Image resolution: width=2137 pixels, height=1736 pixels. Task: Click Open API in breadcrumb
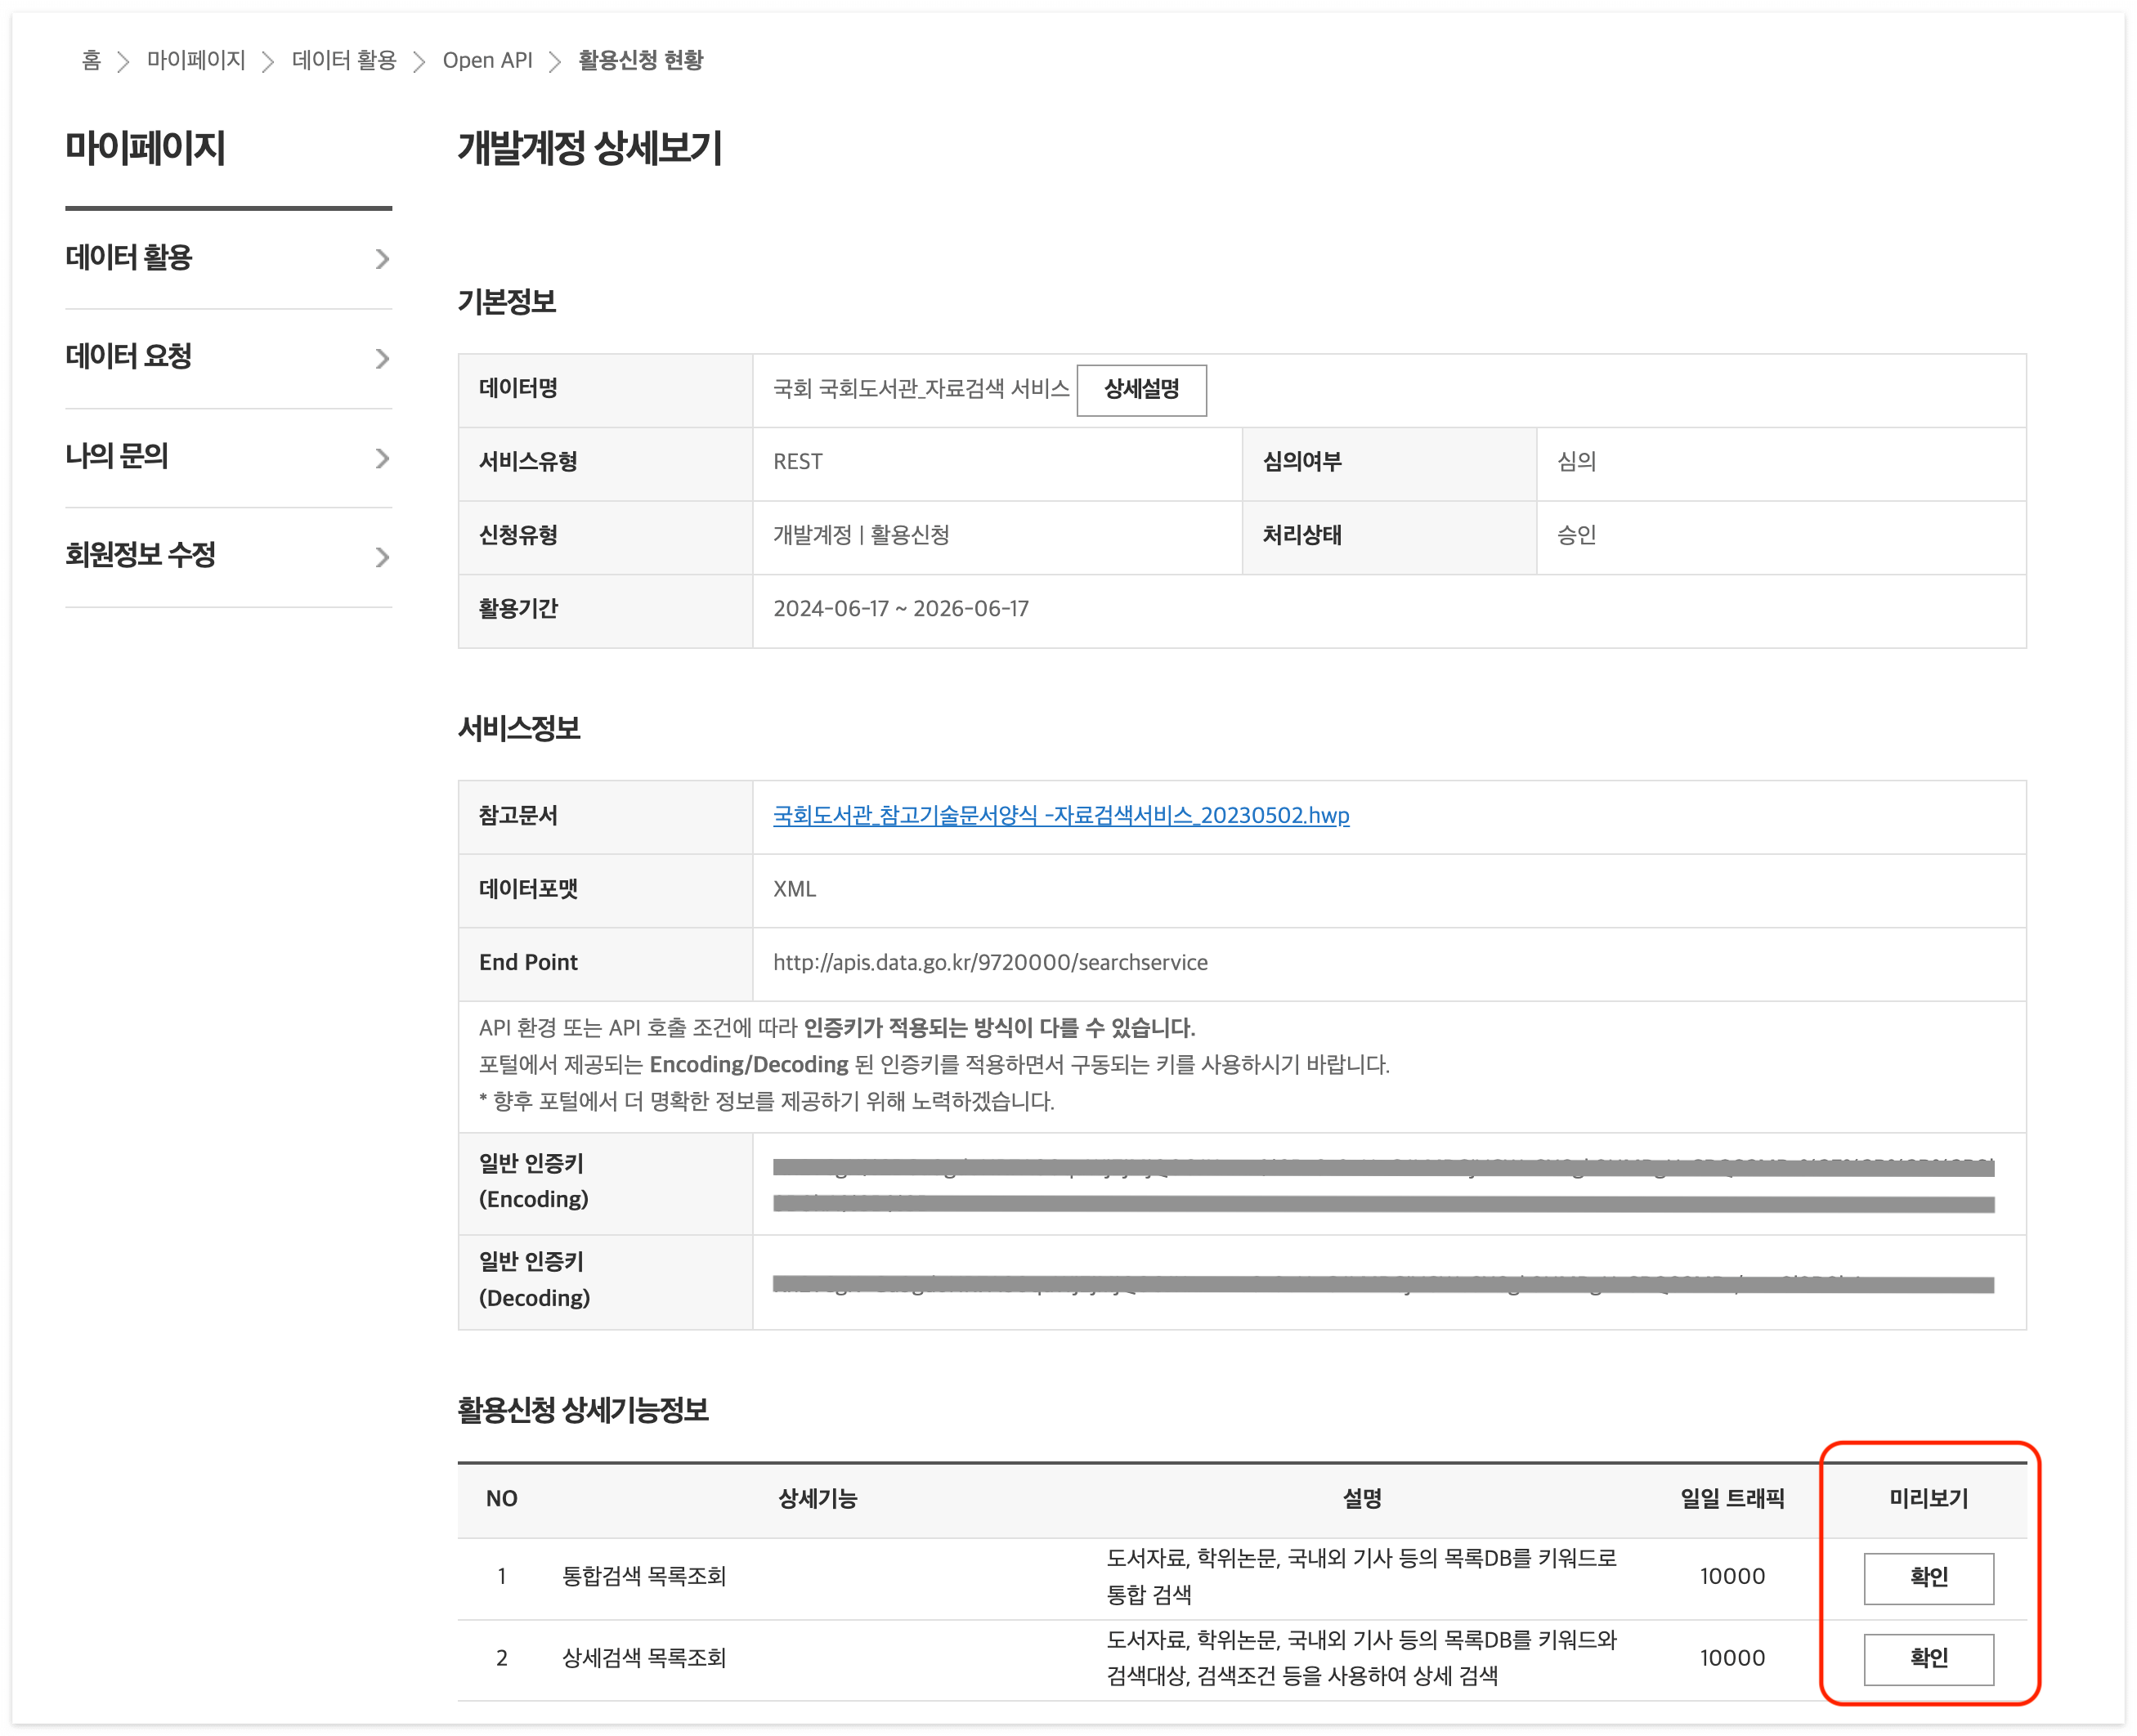[488, 61]
